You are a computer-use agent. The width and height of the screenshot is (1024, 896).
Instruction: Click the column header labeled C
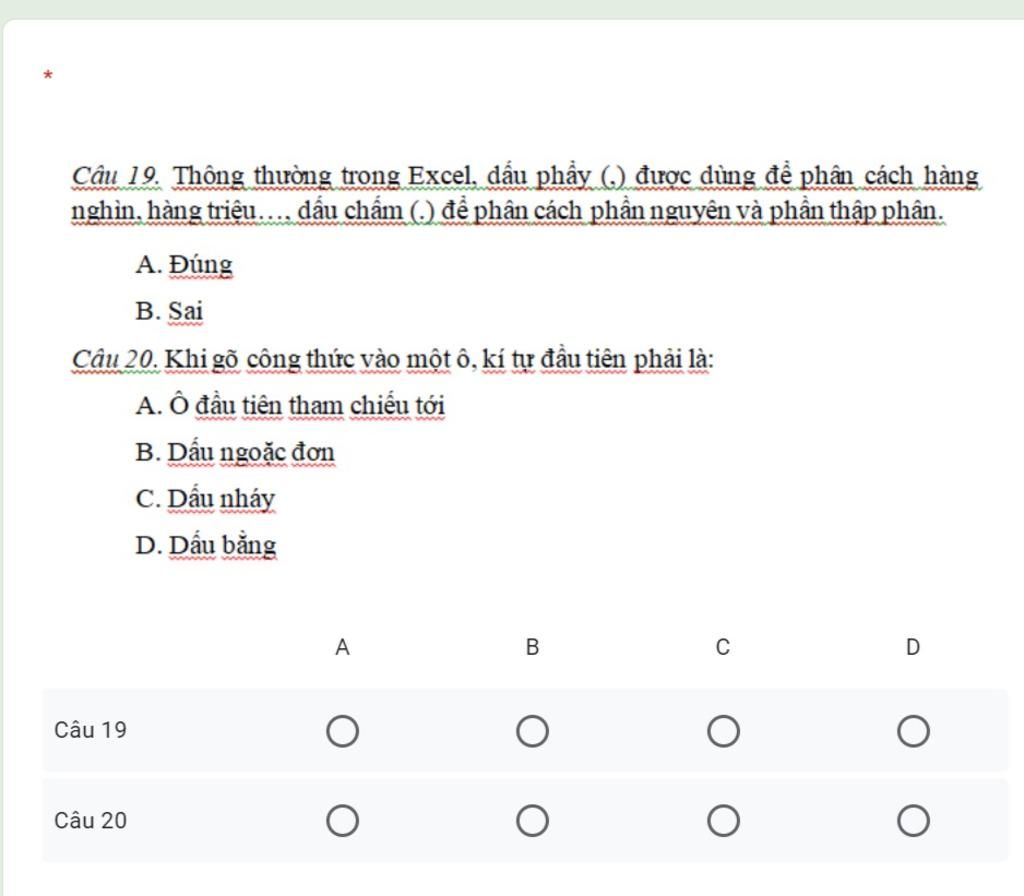(723, 648)
